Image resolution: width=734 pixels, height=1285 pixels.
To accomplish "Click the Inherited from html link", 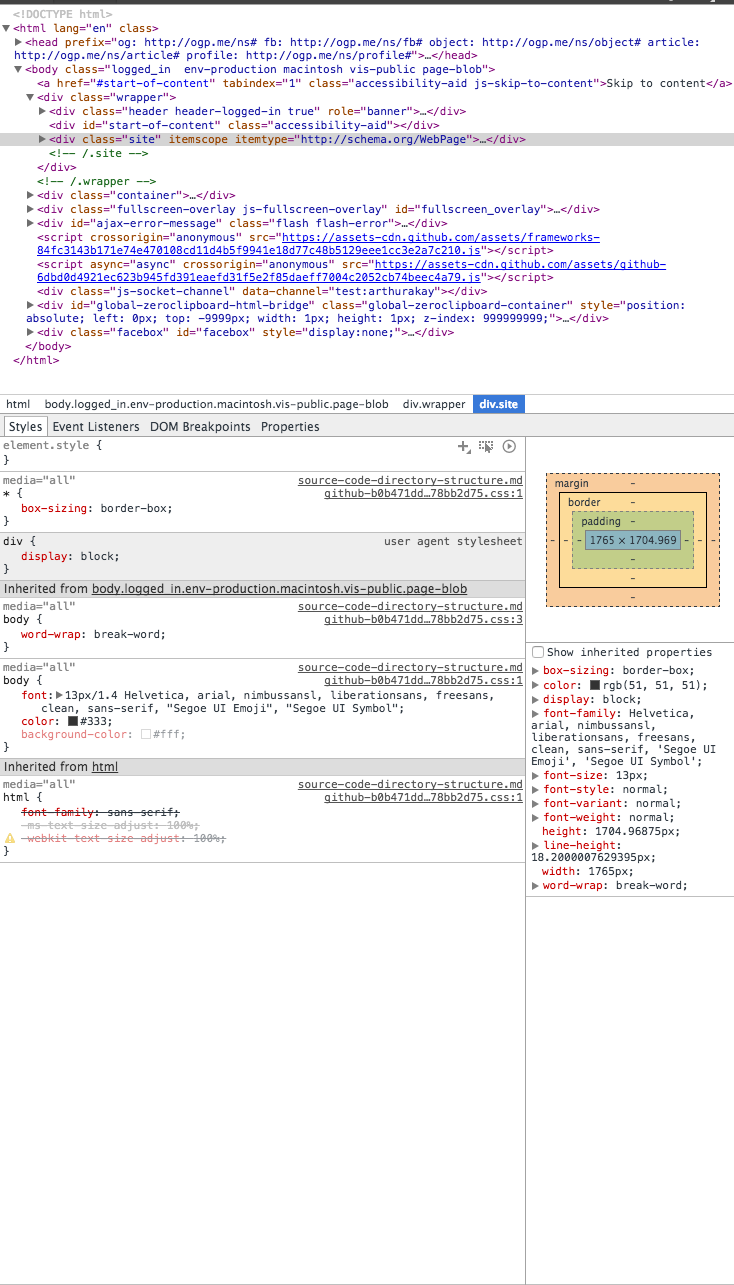I will click(105, 767).
